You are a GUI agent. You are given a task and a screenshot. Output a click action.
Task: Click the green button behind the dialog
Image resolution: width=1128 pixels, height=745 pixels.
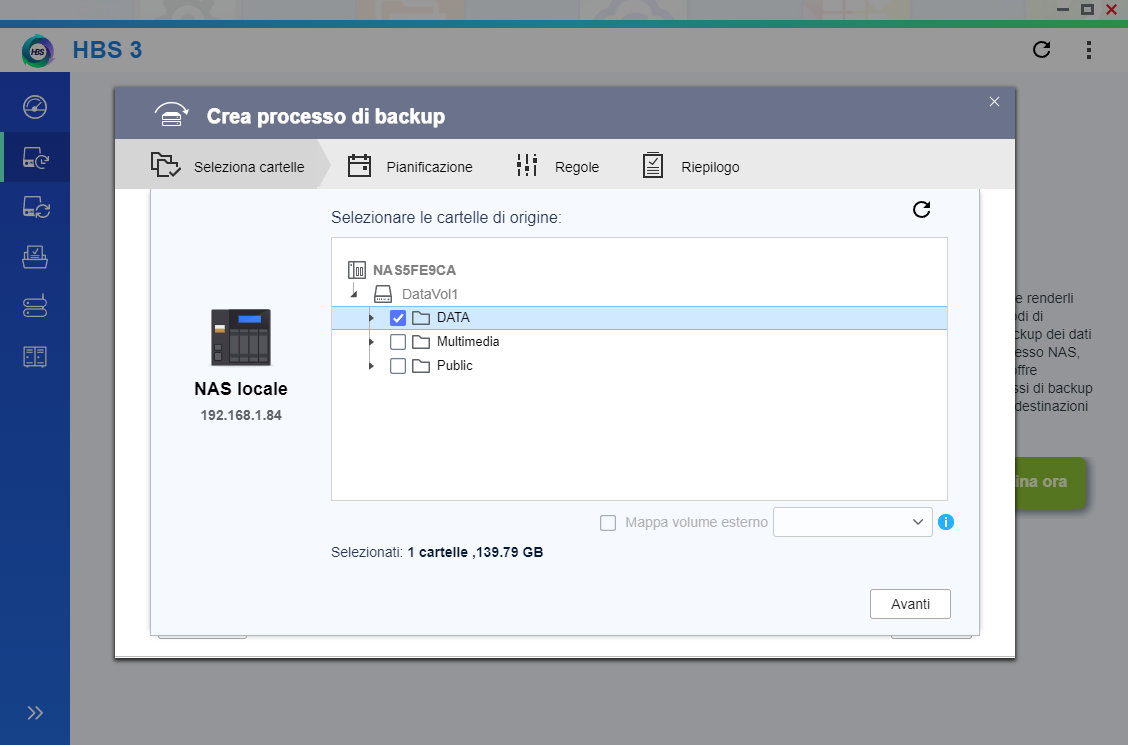tap(1050, 482)
